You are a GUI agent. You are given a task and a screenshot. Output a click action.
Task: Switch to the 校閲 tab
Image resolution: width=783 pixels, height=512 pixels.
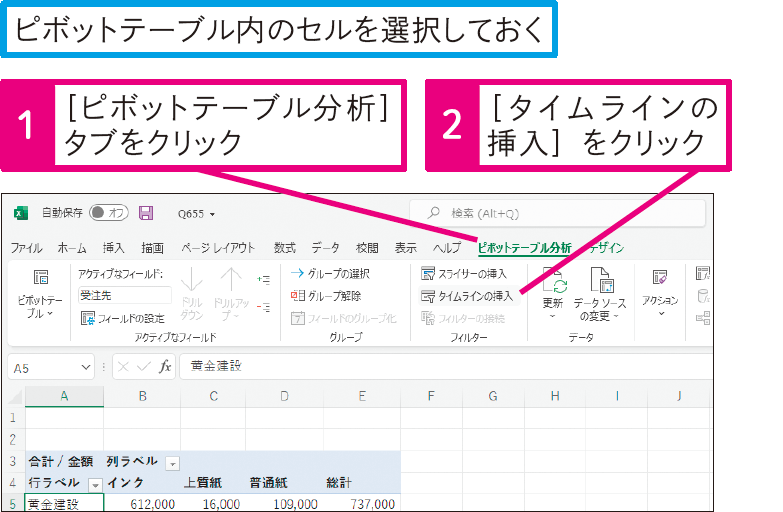(x=367, y=248)
